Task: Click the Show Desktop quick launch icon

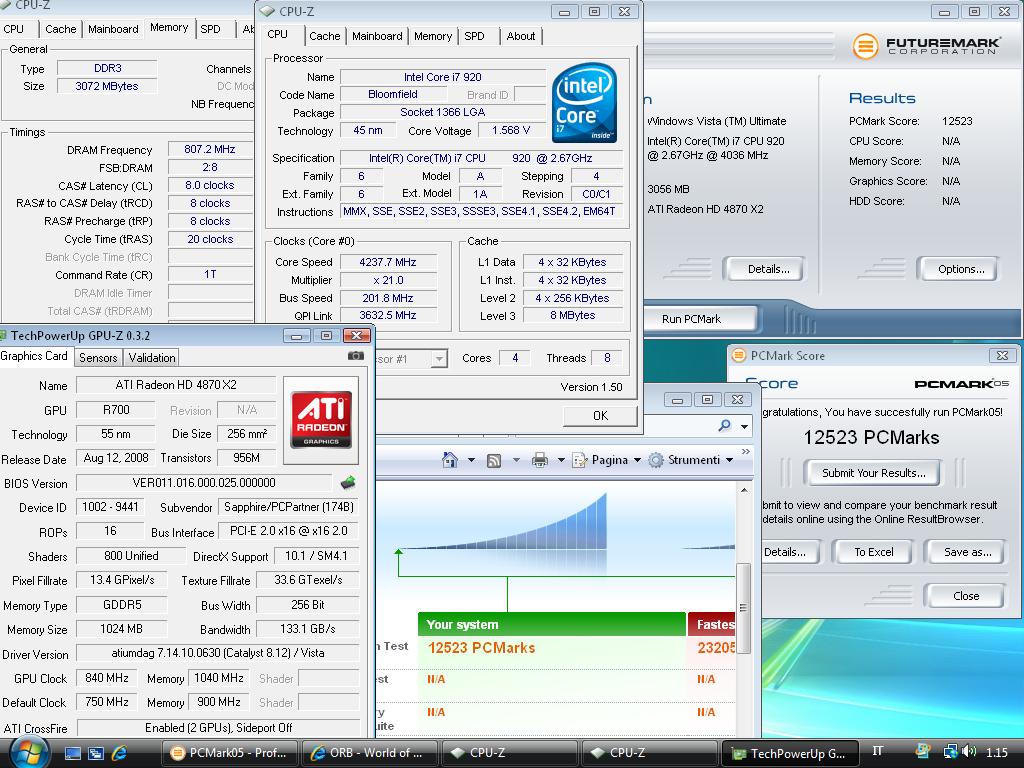Action: (72, 753)
